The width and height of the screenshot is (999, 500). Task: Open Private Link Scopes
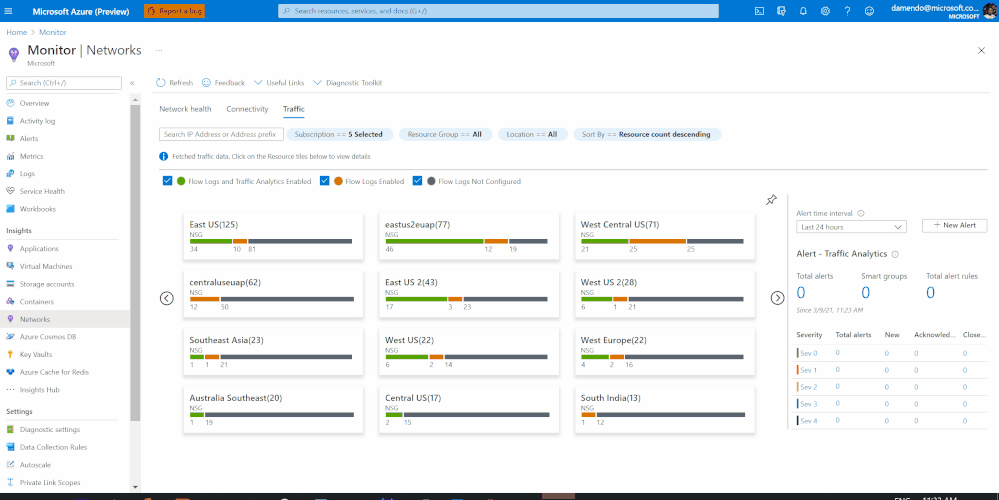click(50, 483)
